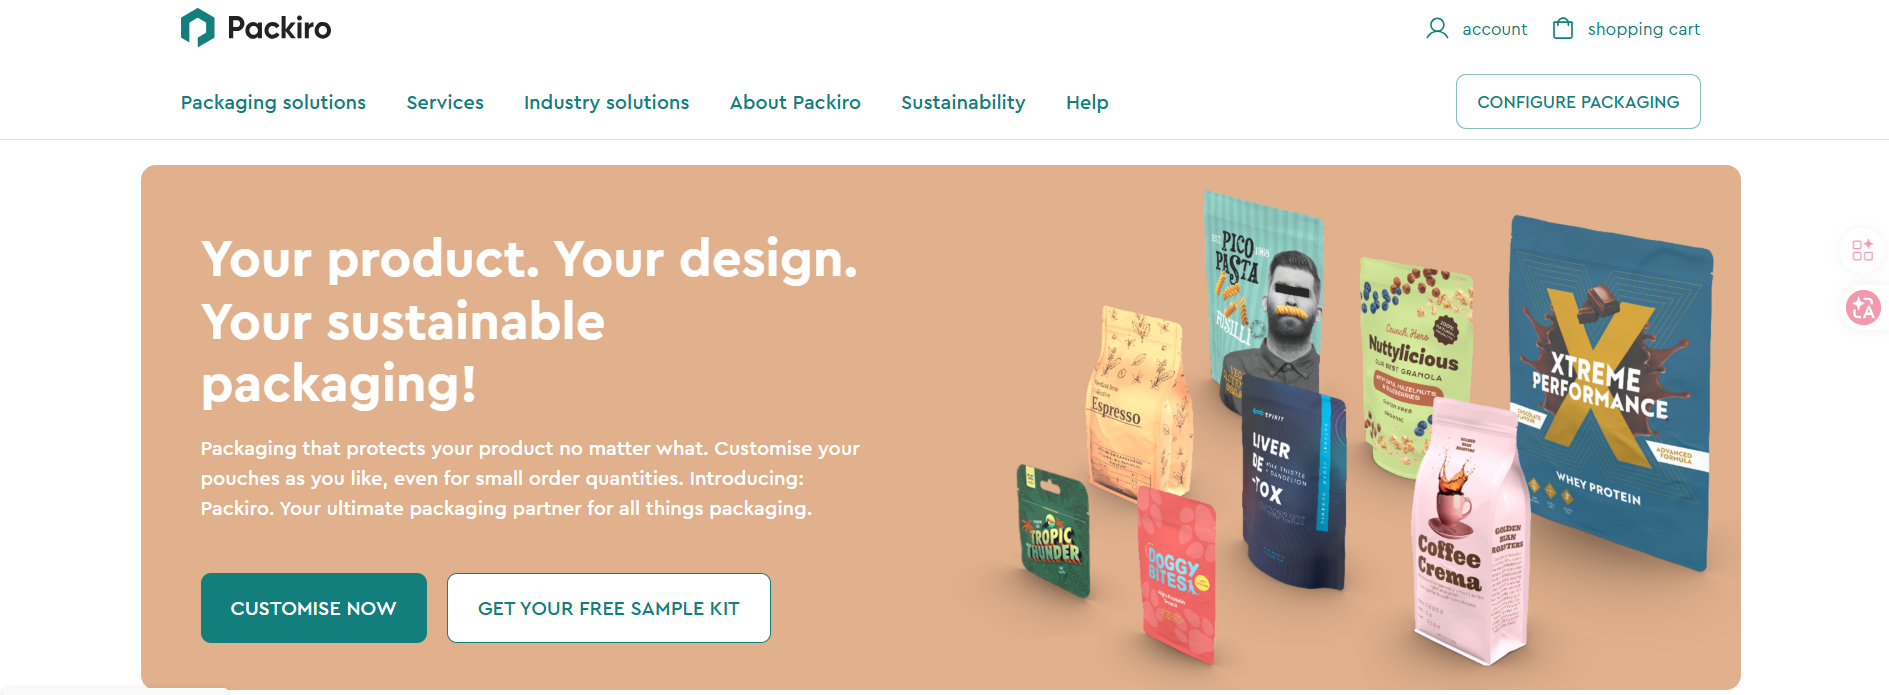
Task: Click the Packiro wordmark text
Action: [x=279, y=28]
